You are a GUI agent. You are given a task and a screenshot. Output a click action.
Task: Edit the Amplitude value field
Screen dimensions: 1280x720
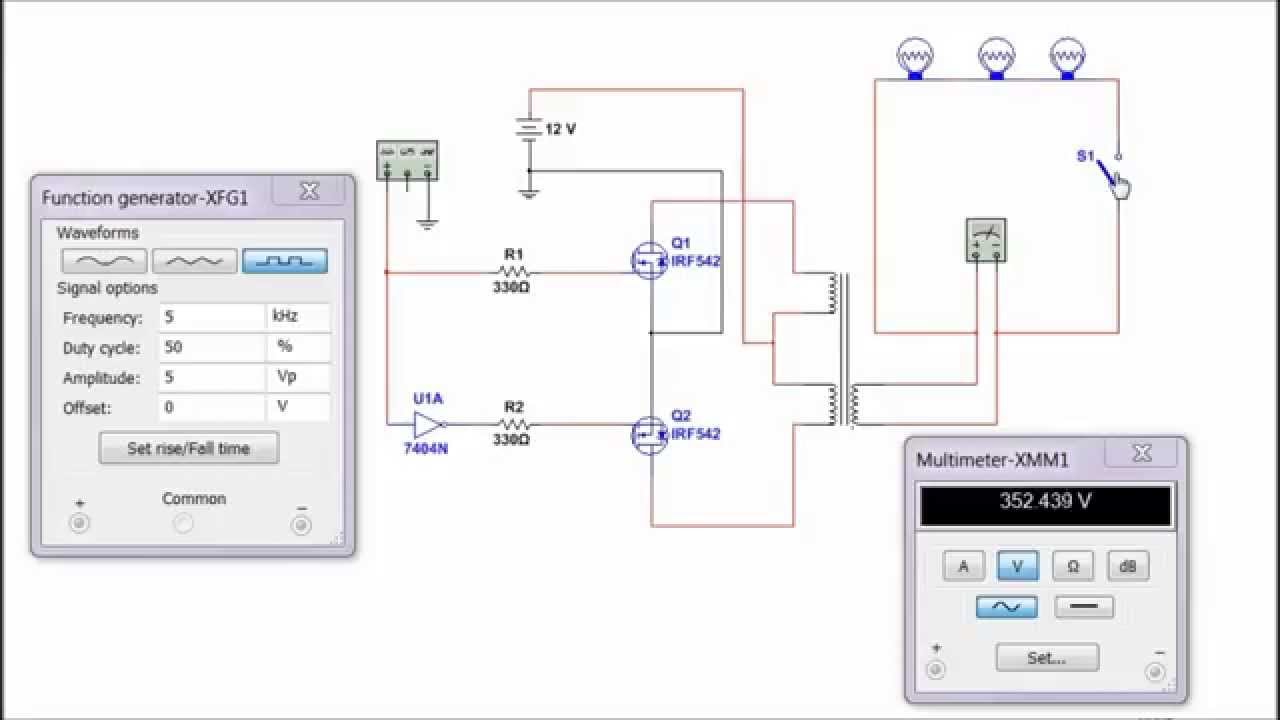click(211, 378)
